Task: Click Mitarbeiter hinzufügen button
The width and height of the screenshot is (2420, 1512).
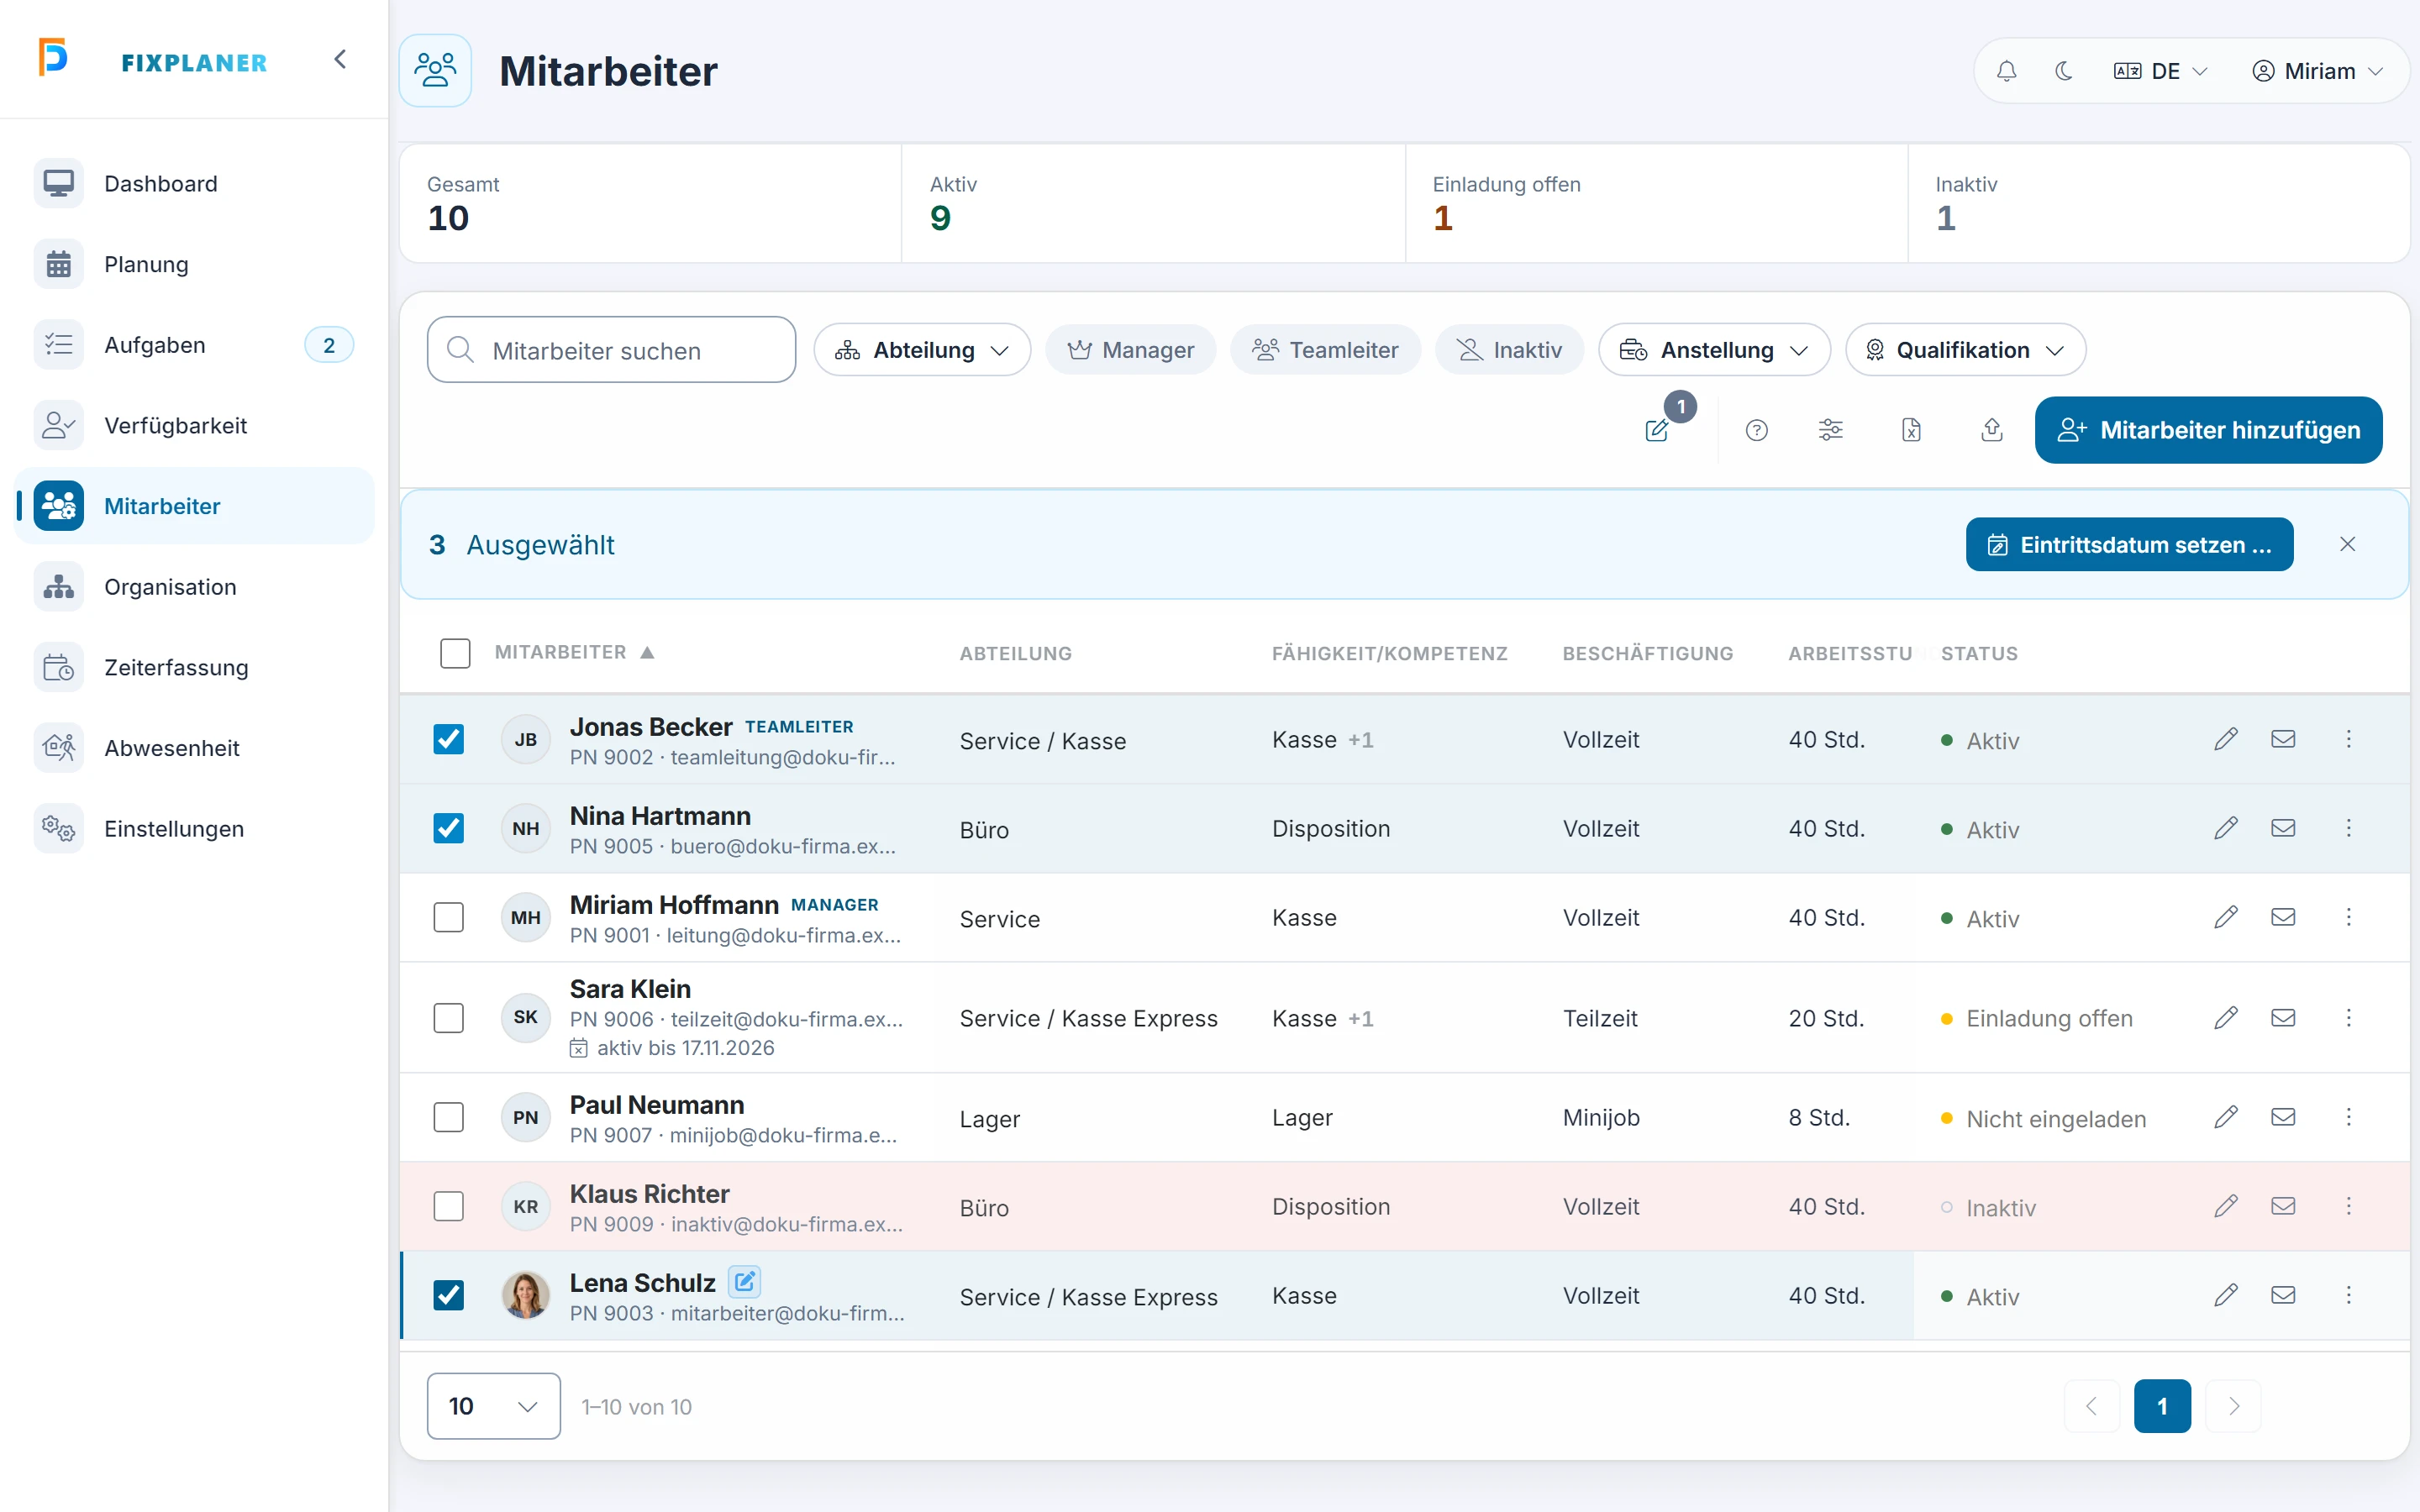Action: (x=2208, y=430)
